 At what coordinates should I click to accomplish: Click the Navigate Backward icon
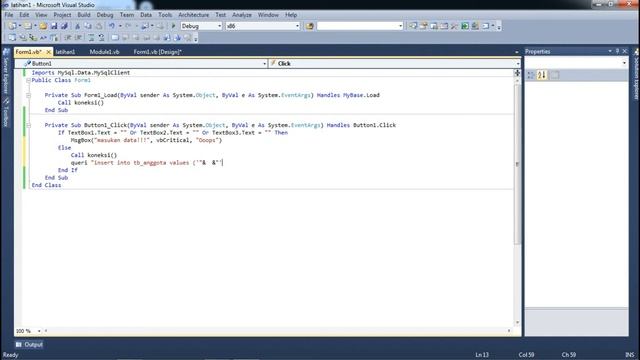(145, 26)
